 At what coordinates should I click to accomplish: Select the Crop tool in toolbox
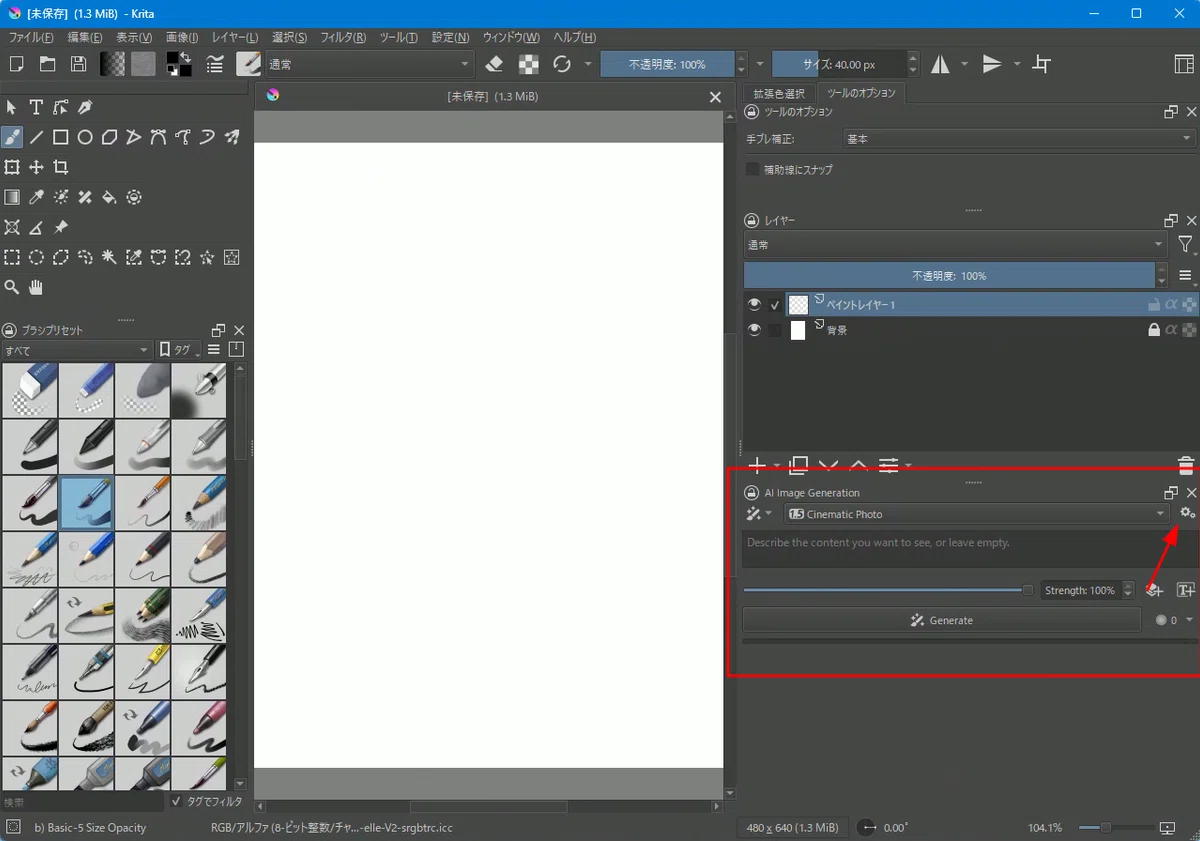(61, 167)
